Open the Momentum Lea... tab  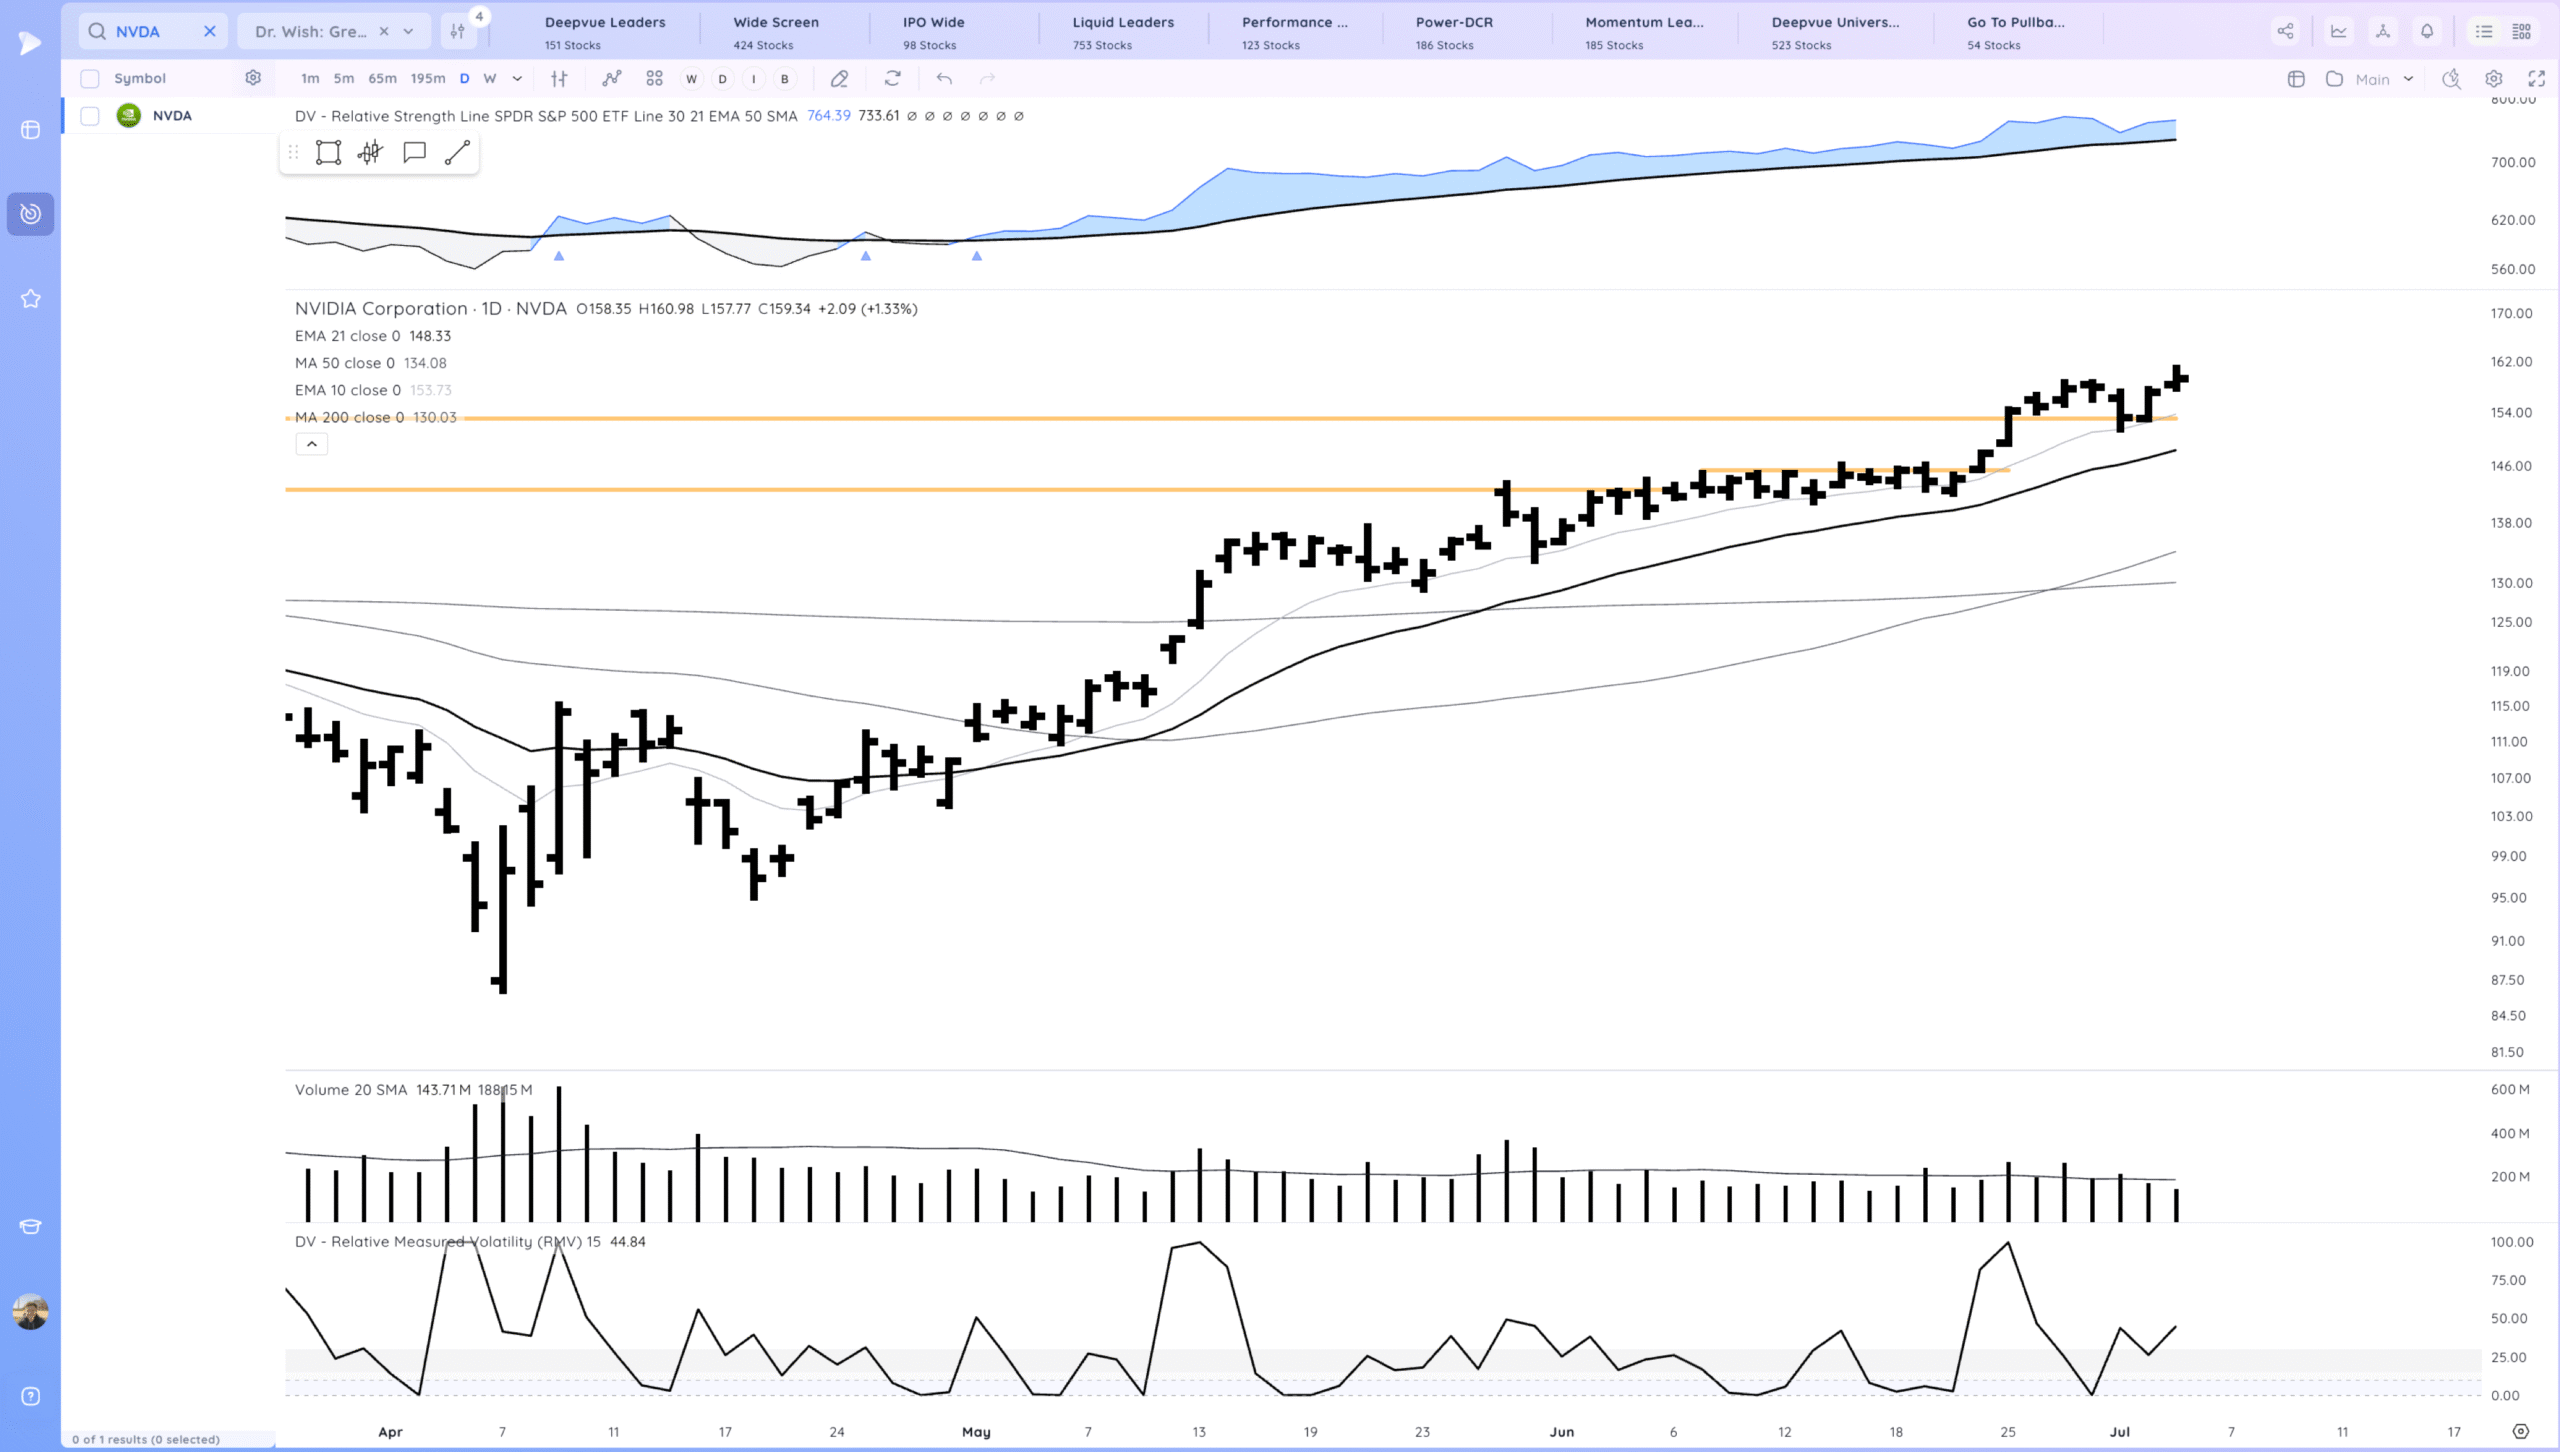pyautogui.click(x=1643, y=31)
